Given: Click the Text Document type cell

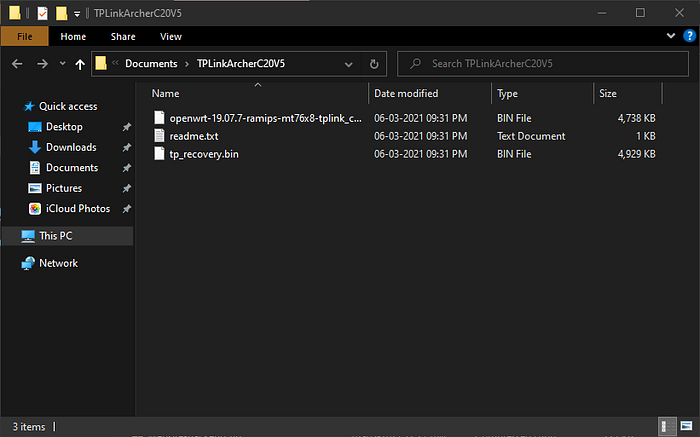Looking at the screenshot, I should 531,136.
